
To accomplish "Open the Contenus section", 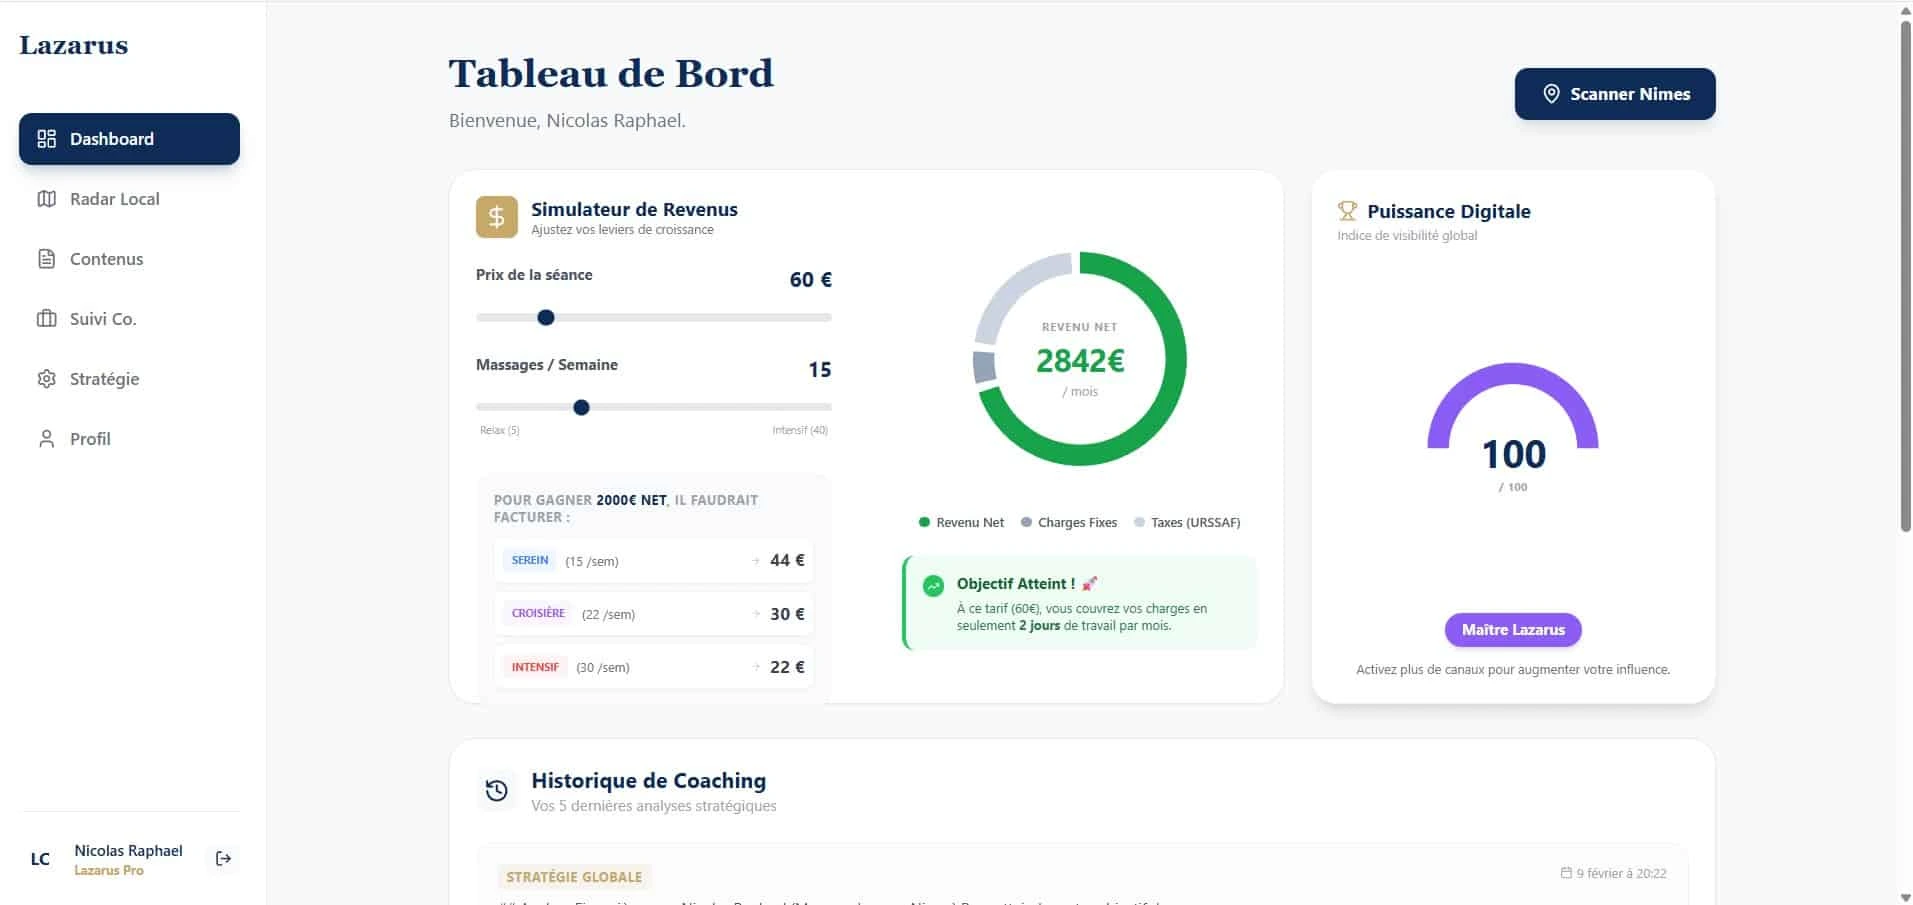I will (129, 259).
